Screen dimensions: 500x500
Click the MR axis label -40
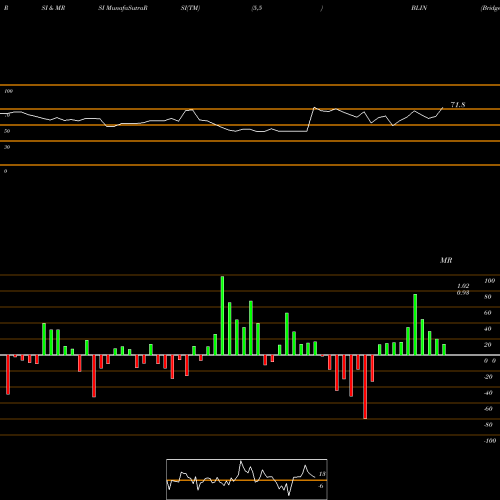488,393
